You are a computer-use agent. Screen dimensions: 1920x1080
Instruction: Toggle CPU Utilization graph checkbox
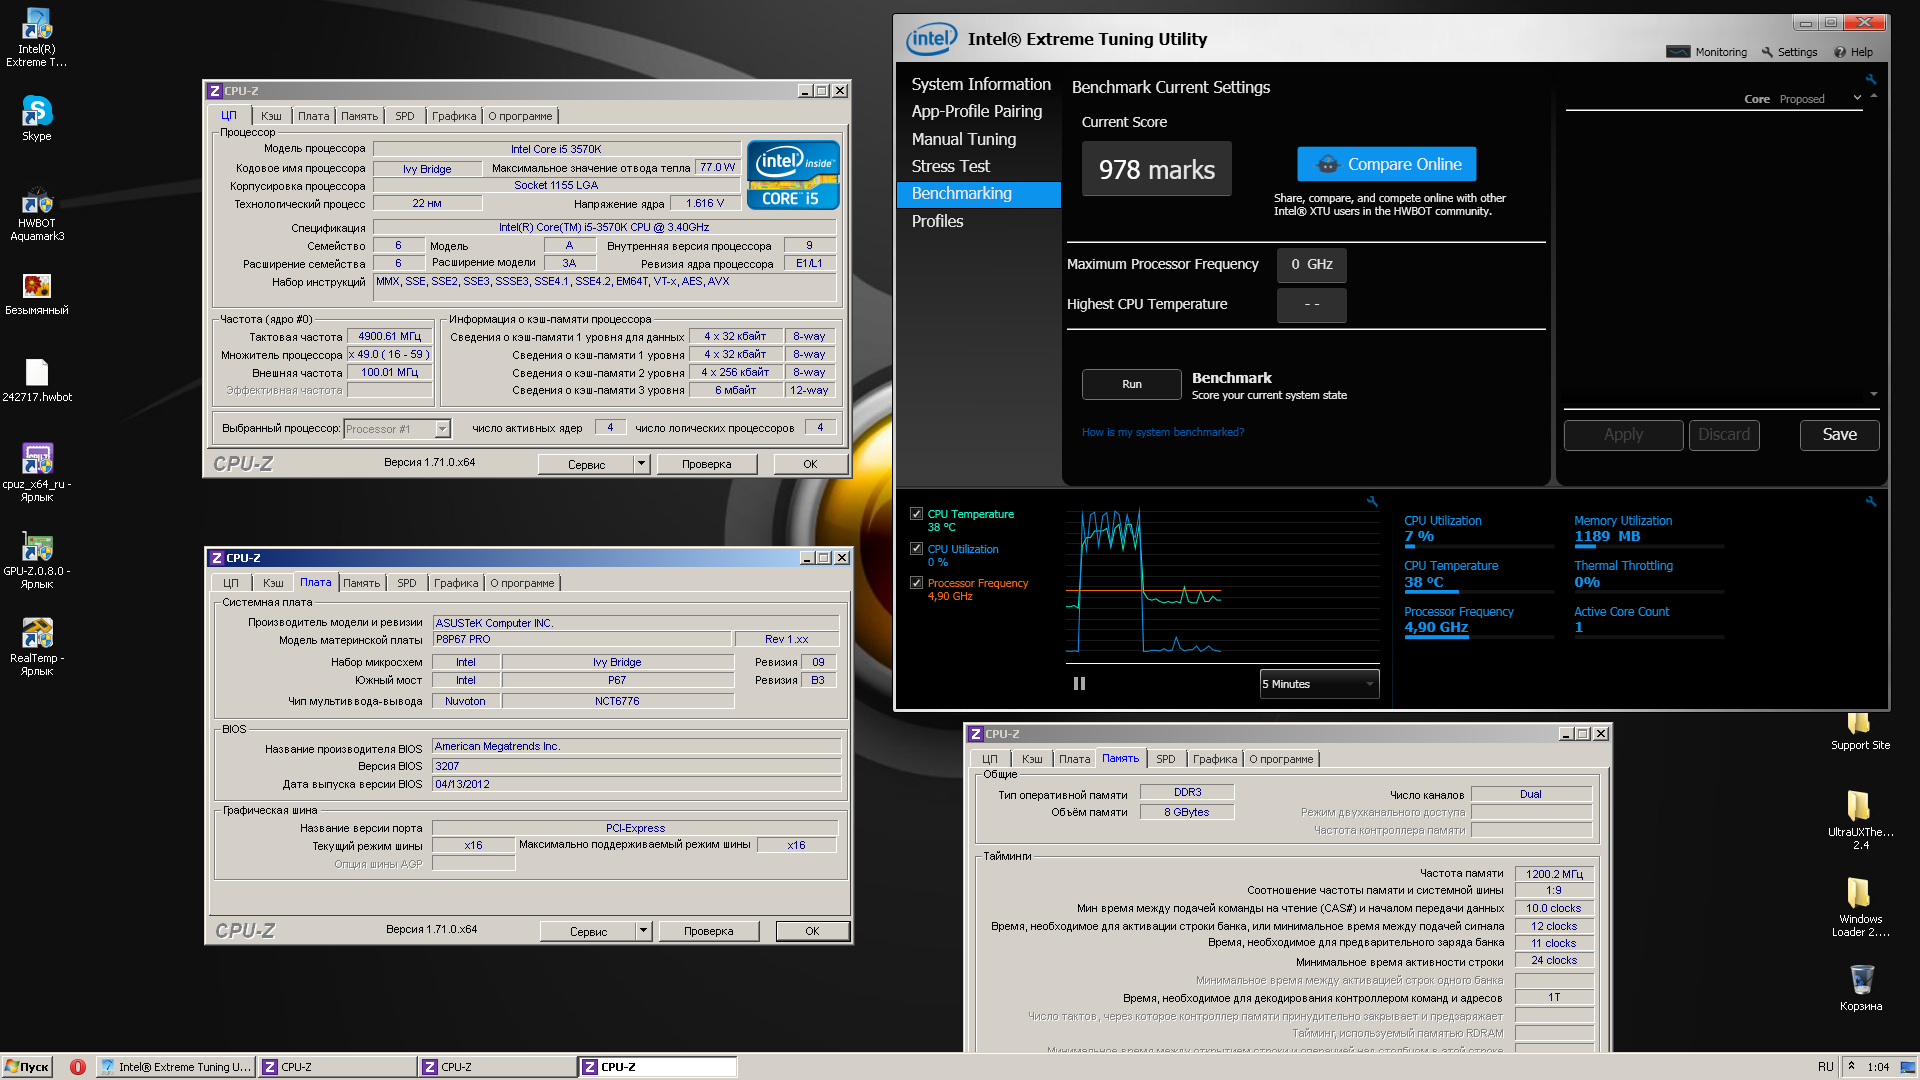coord(916,549)
